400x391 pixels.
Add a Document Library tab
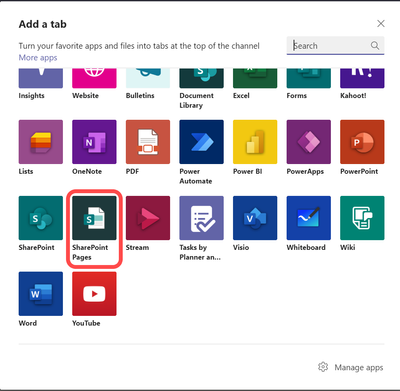coord(201,78)
